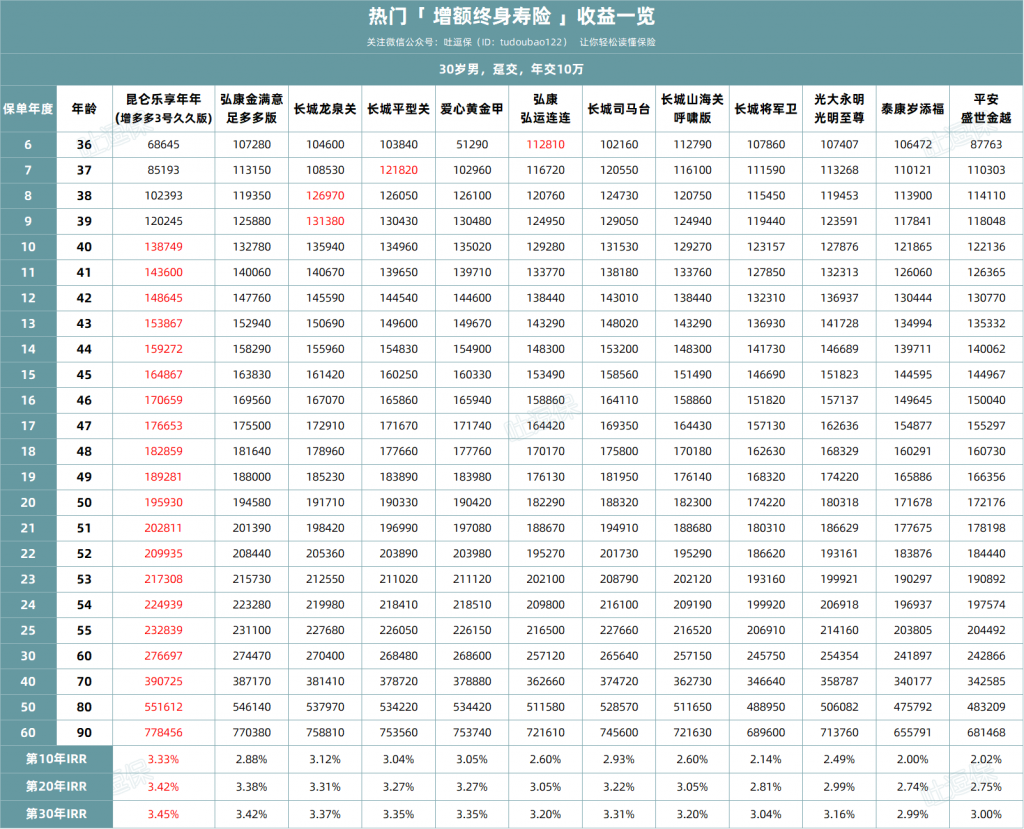Click red value 276697 in age 60 row
This screenshot has height=829, width=1024.
pyautogui.click(x=163, y=656)
